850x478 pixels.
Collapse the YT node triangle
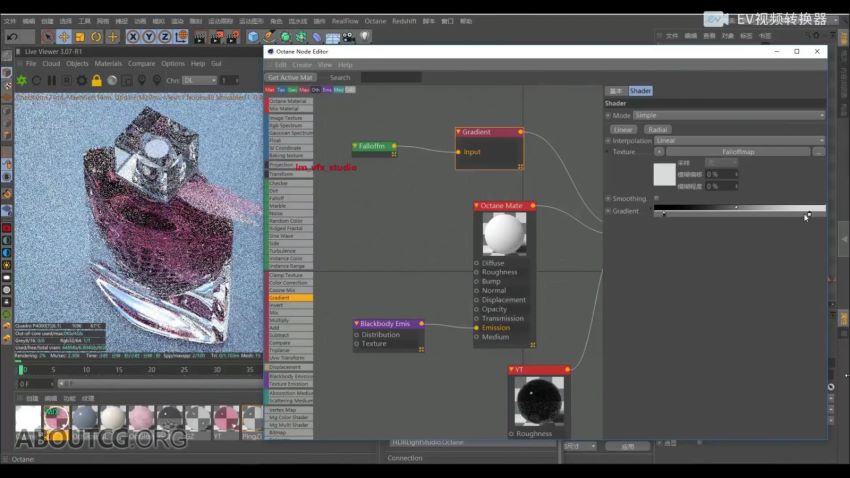coord(511,370)
